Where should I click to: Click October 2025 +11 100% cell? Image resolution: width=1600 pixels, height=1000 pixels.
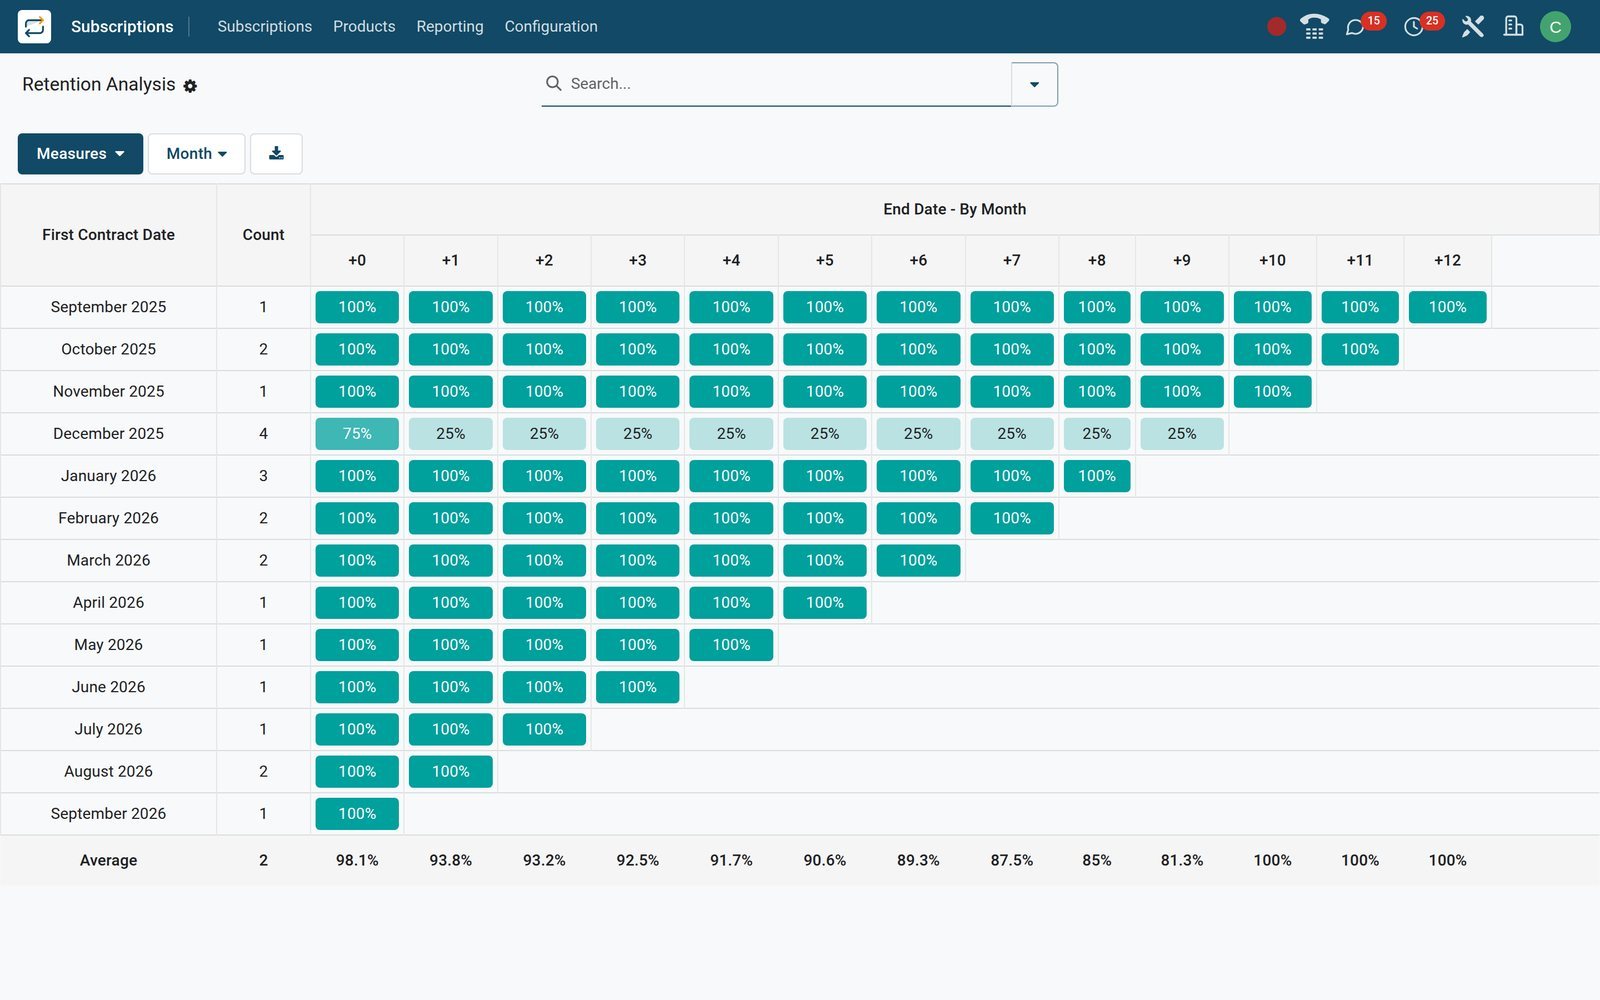point(1360,349)
